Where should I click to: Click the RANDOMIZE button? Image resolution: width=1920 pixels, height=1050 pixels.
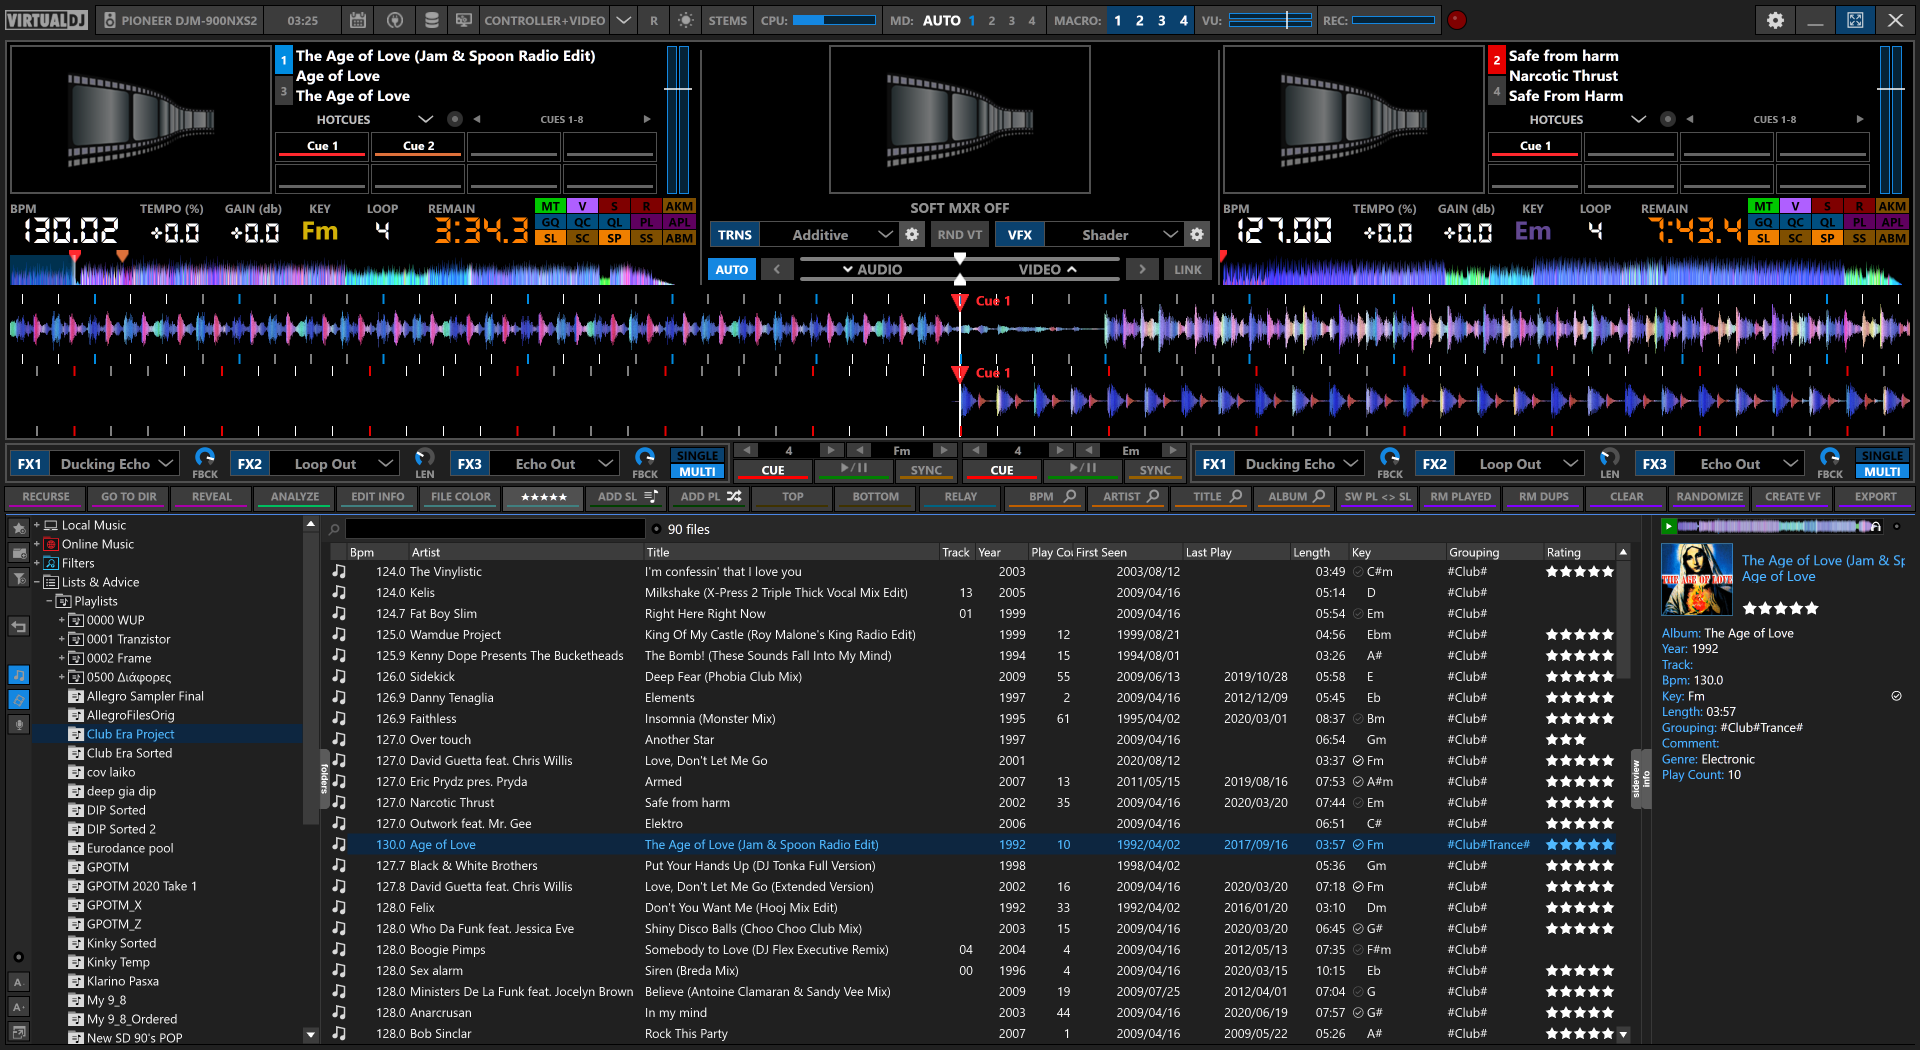pyautogui.click(x=1709, y=497)
